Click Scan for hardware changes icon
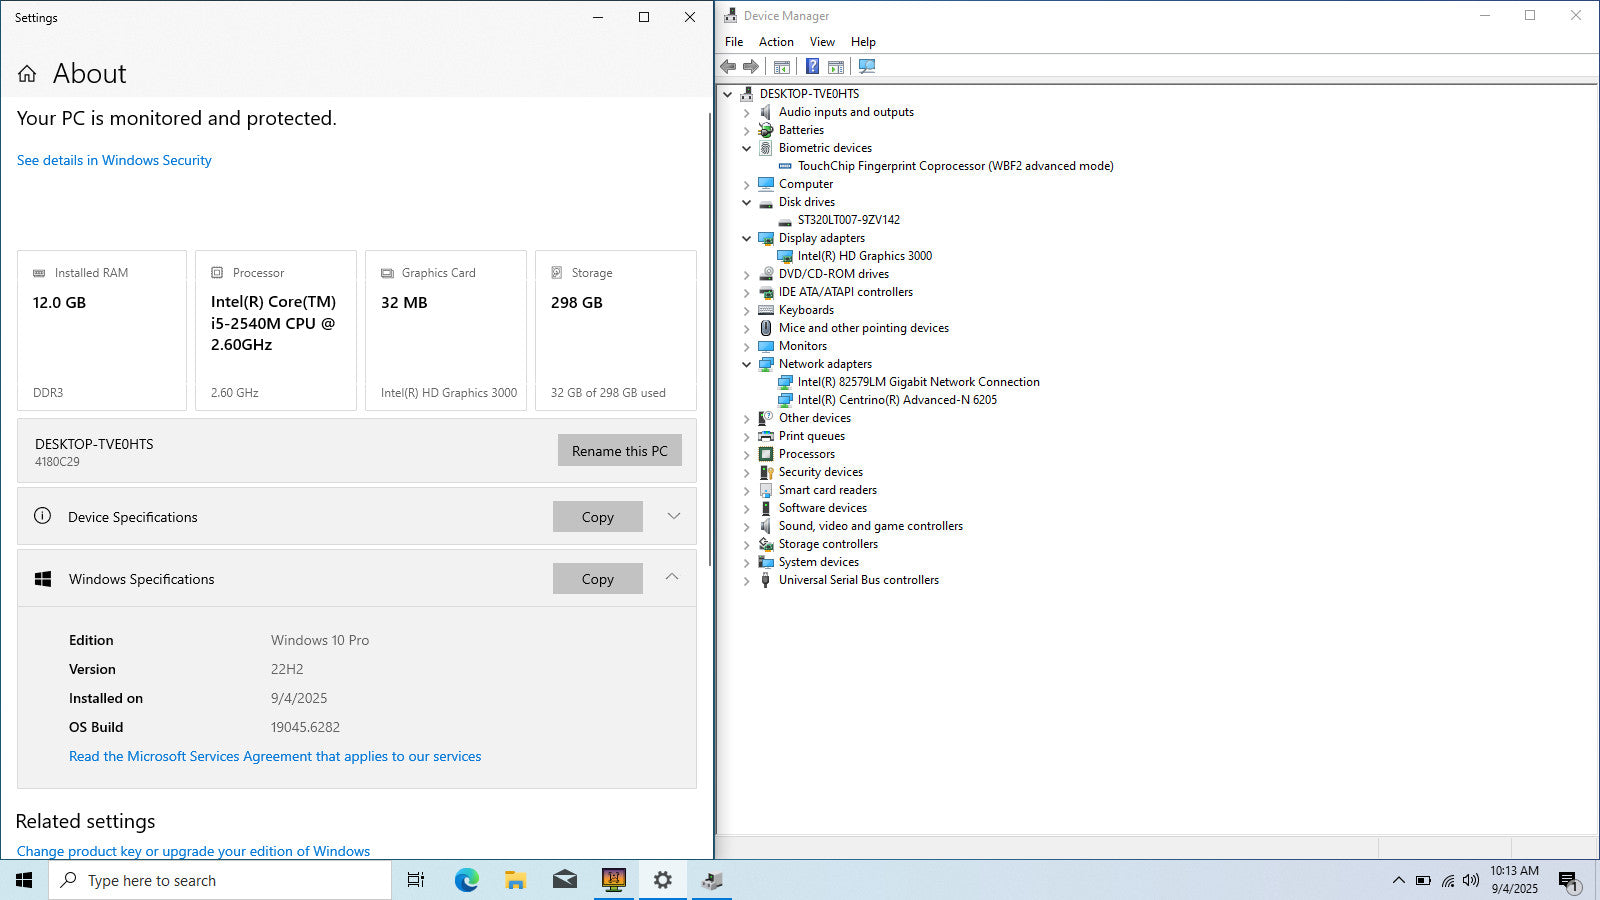This screenshot has width=1600, height=900. tap(867, 66)
